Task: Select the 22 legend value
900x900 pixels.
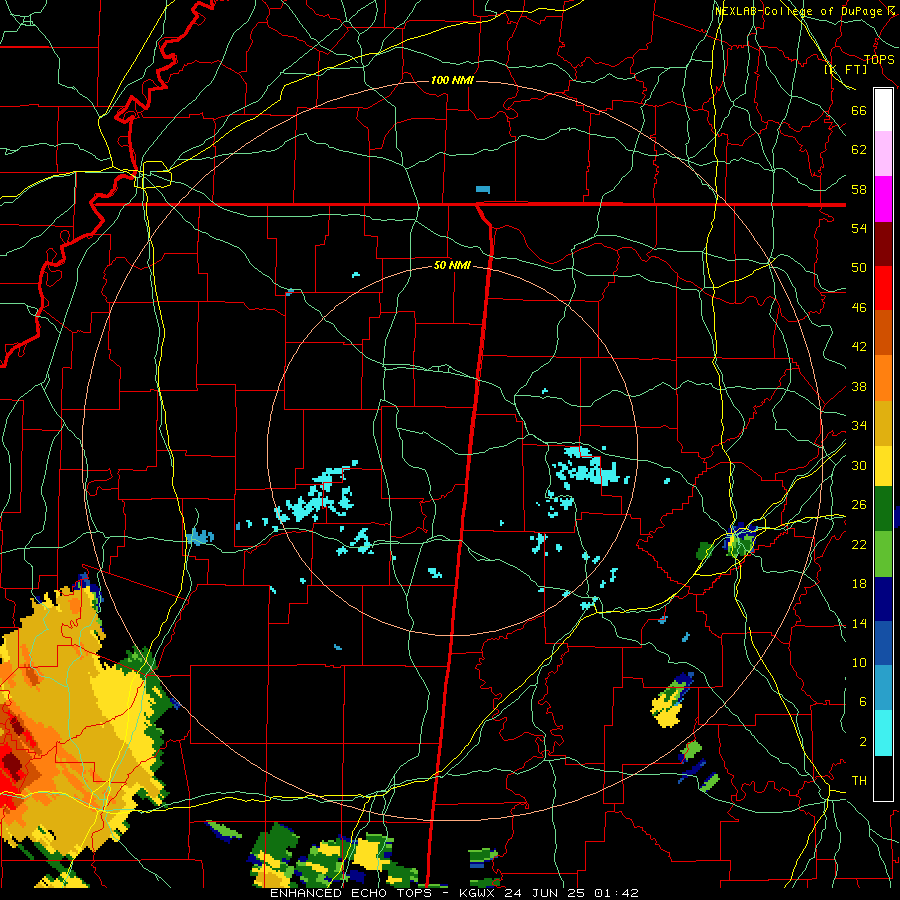Action: [x=859, y=544]
